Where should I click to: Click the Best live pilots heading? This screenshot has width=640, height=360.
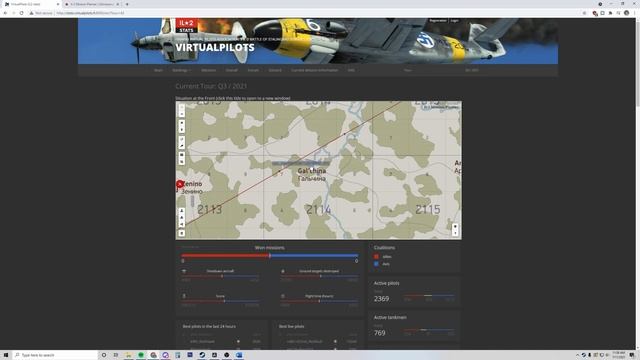[291, 327]
